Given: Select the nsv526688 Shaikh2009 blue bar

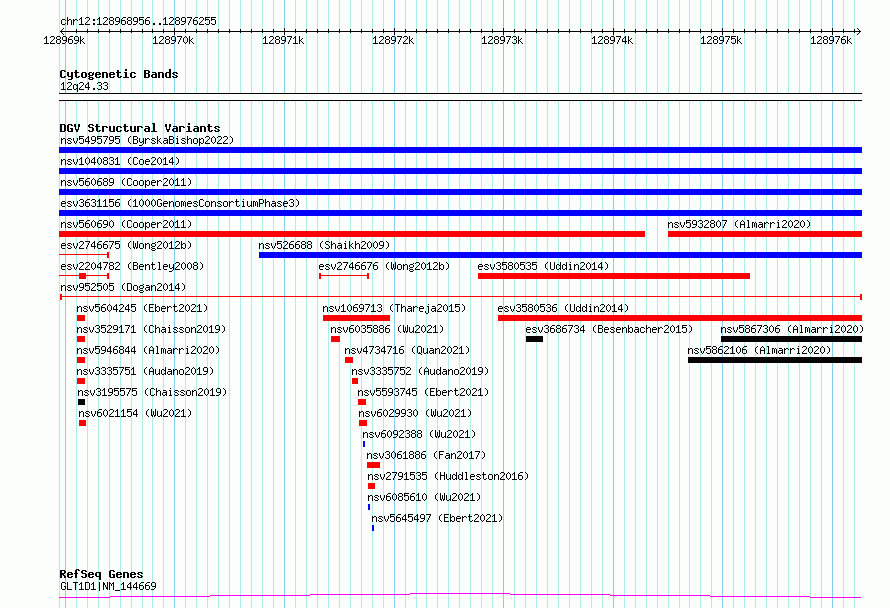Looking at the screenshot, I should click(560, 255).
